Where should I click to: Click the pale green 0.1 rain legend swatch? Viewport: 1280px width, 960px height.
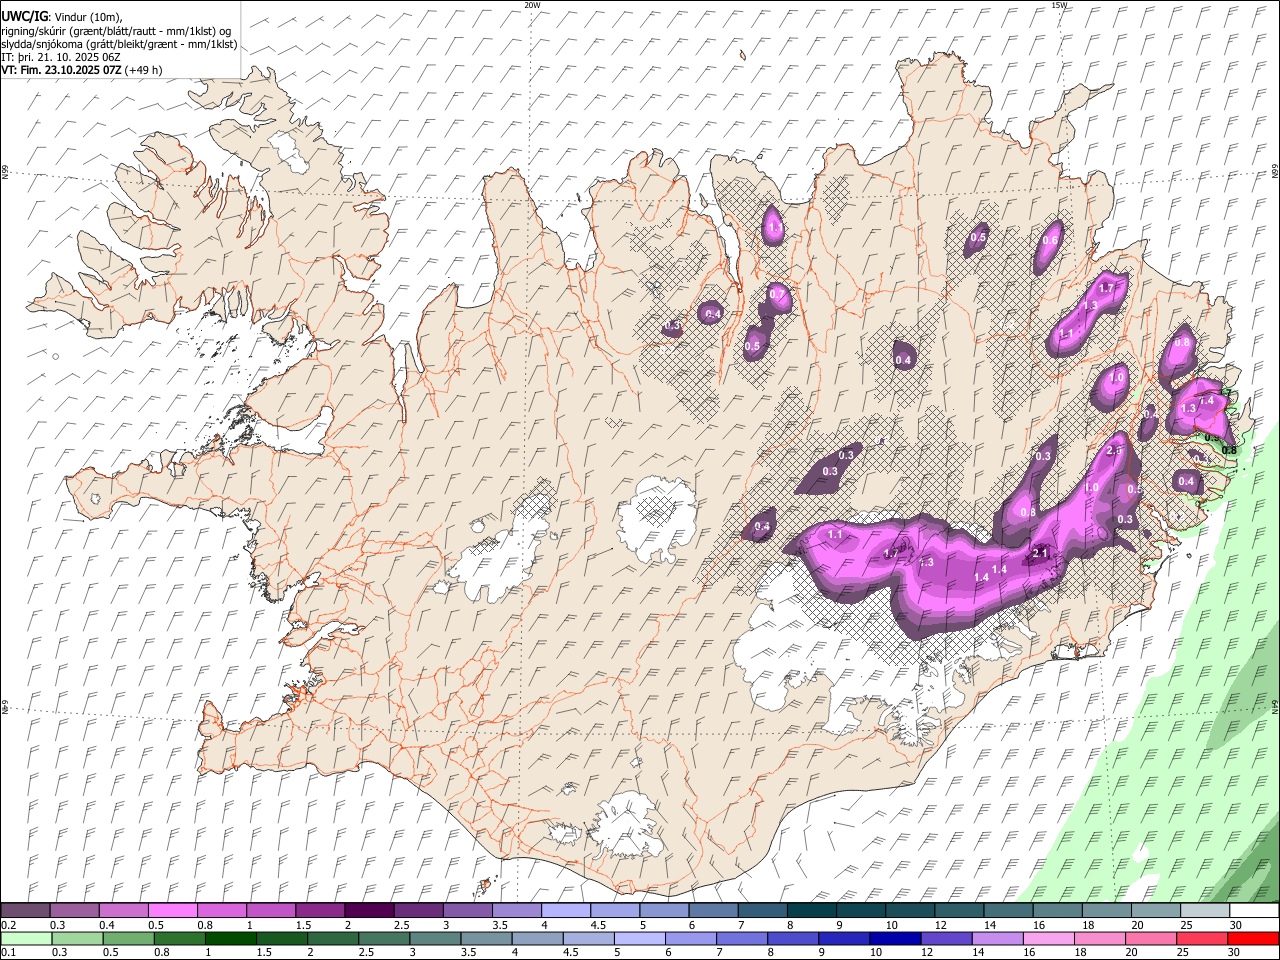(x=26, y=939)
